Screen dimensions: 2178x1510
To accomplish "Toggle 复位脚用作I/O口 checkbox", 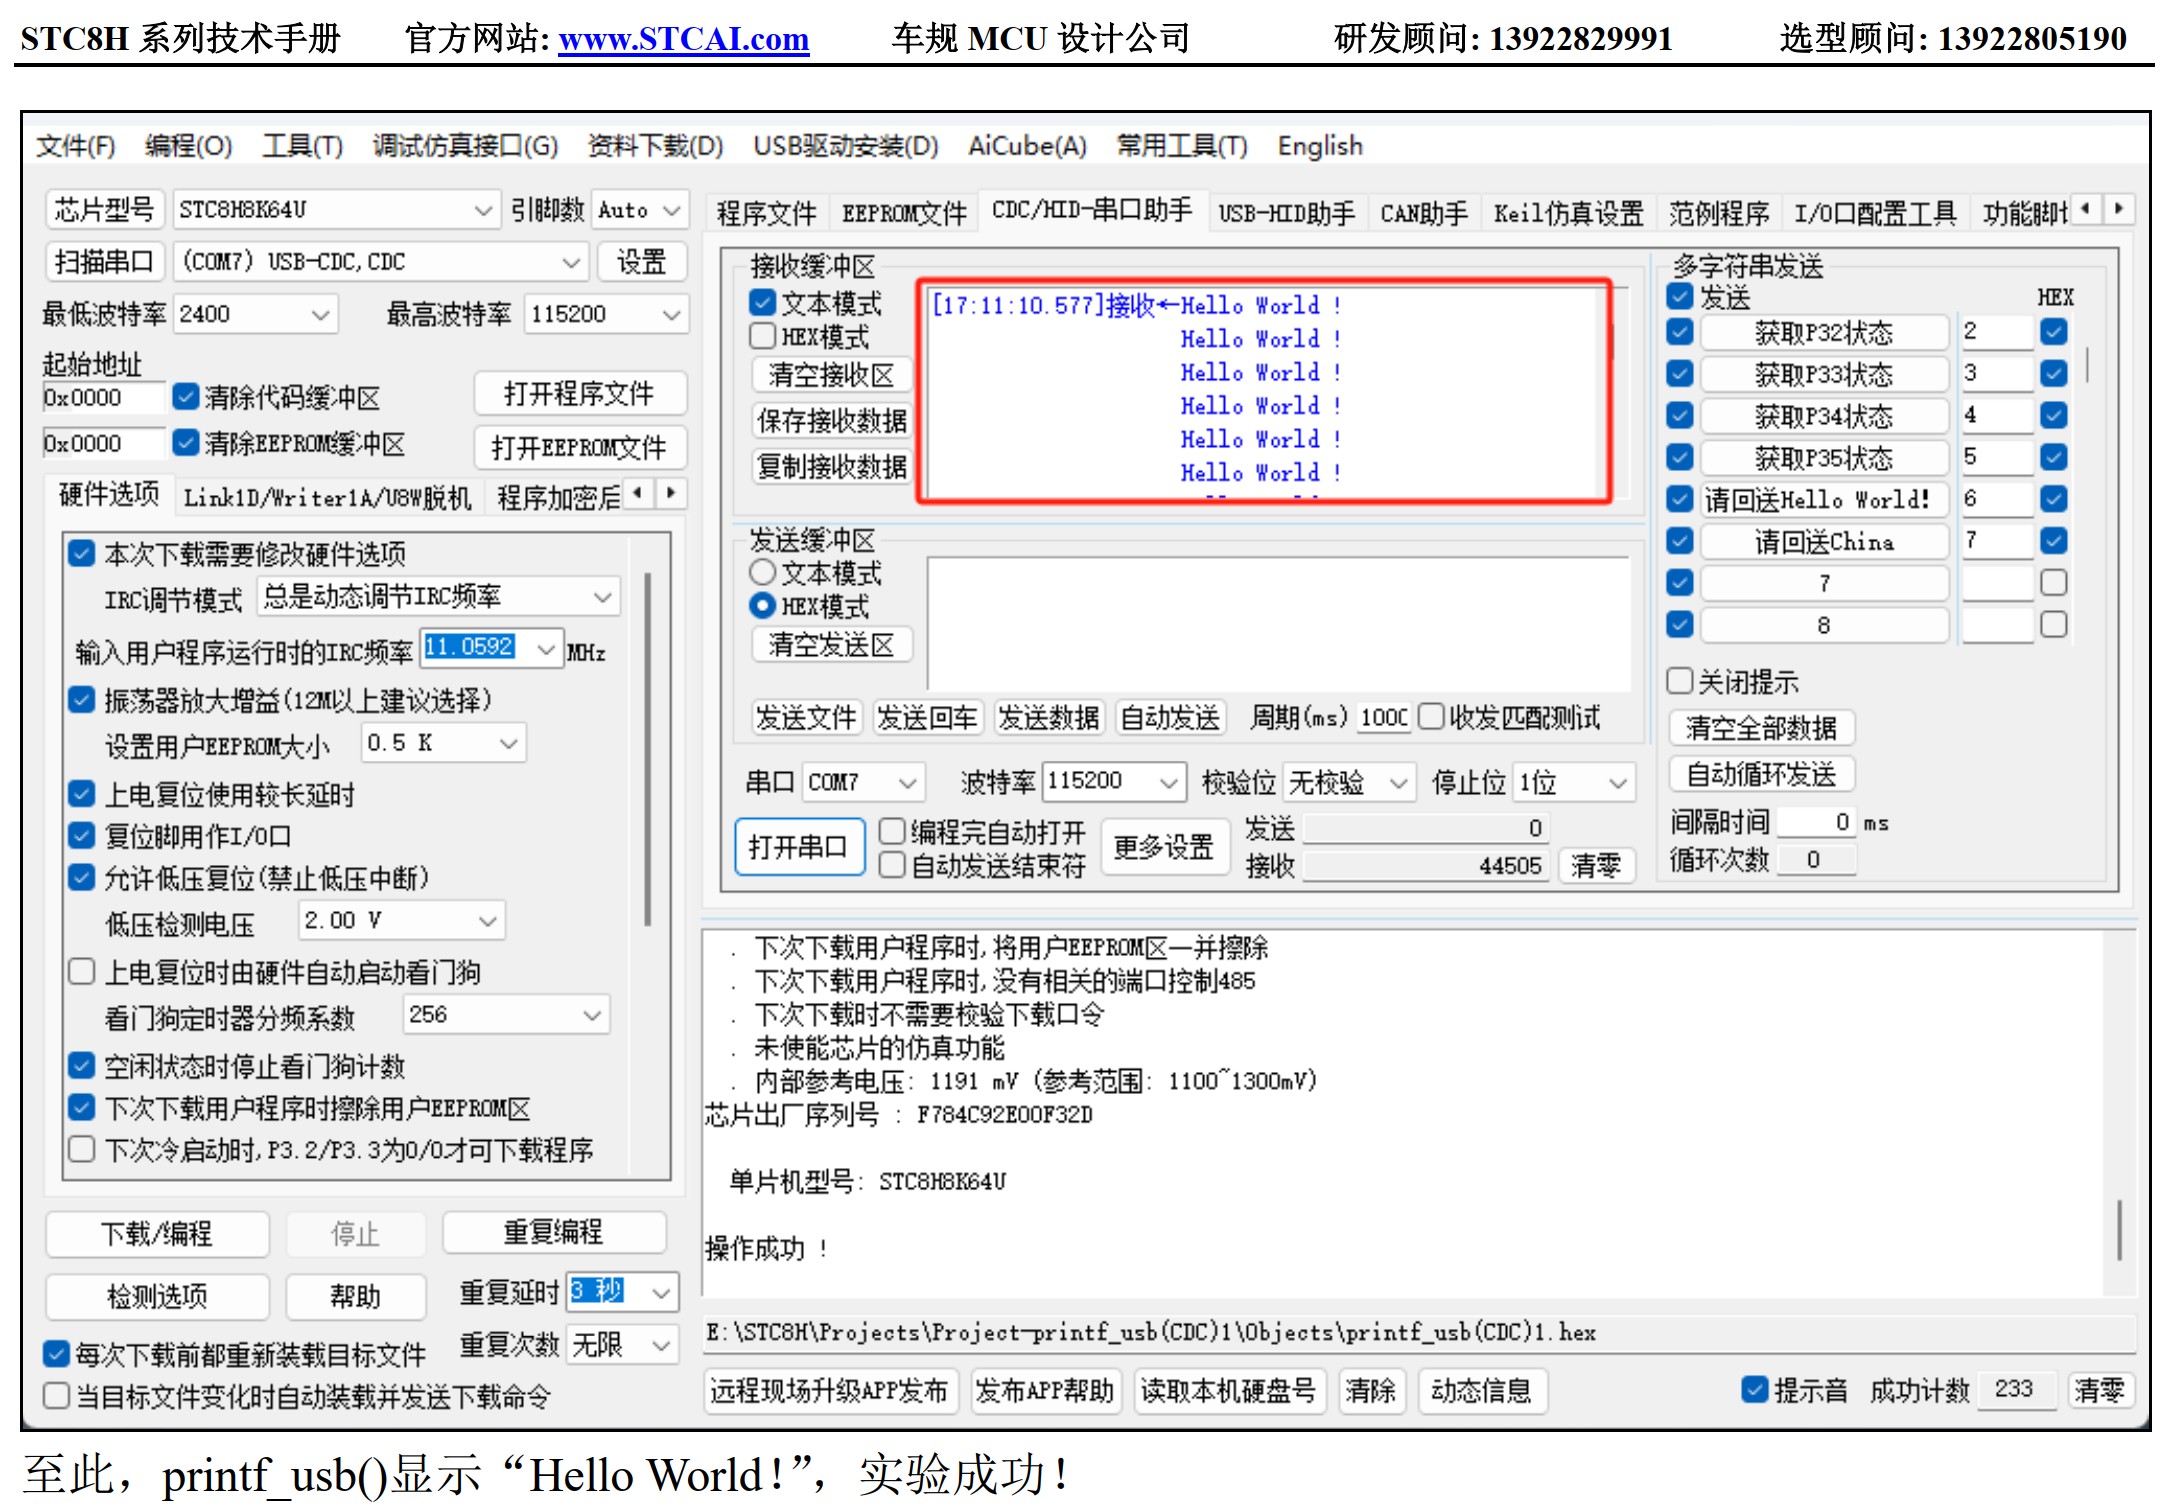I will (x=81, y=836).
